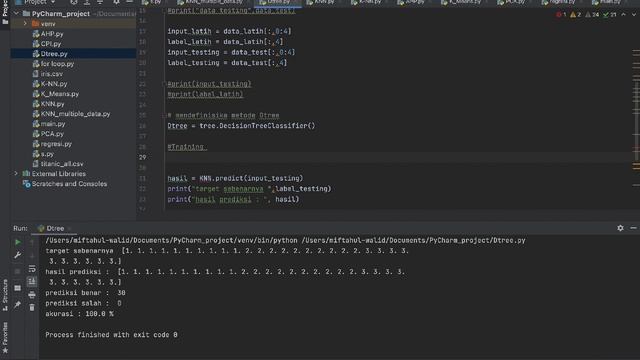The image size is (640, 360).
Task: Pin the Run tab with pin icon
Action: click(x=18, y=304)
